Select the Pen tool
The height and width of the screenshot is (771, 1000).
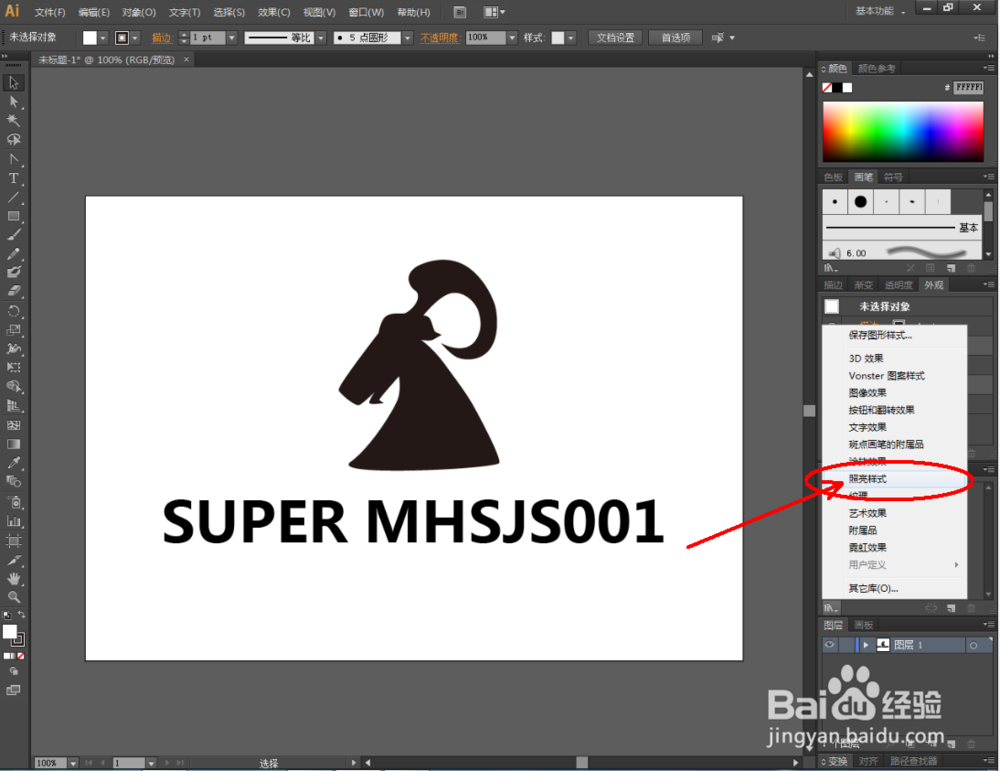(13, 159)
